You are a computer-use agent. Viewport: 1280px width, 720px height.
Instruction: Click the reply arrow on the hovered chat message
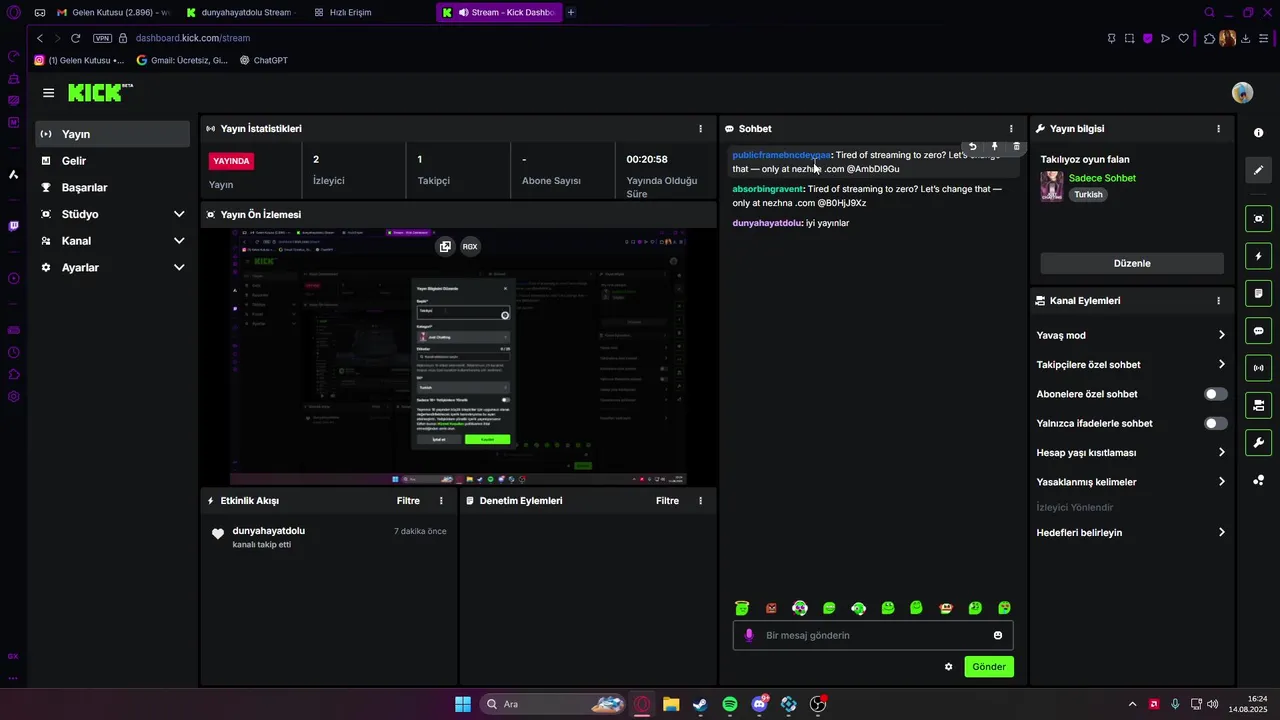pos(972,147)
